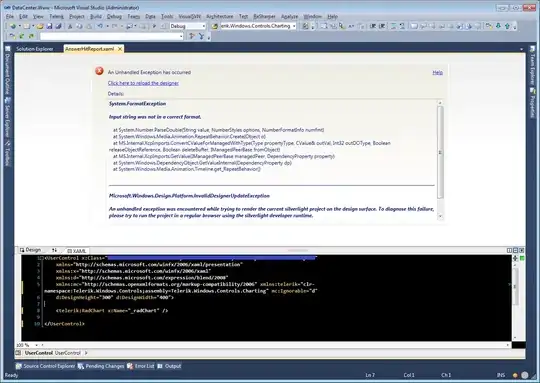Screen dimensions: 540x383
Task: Collapse the XAML pane
Action: coord(522,250)
